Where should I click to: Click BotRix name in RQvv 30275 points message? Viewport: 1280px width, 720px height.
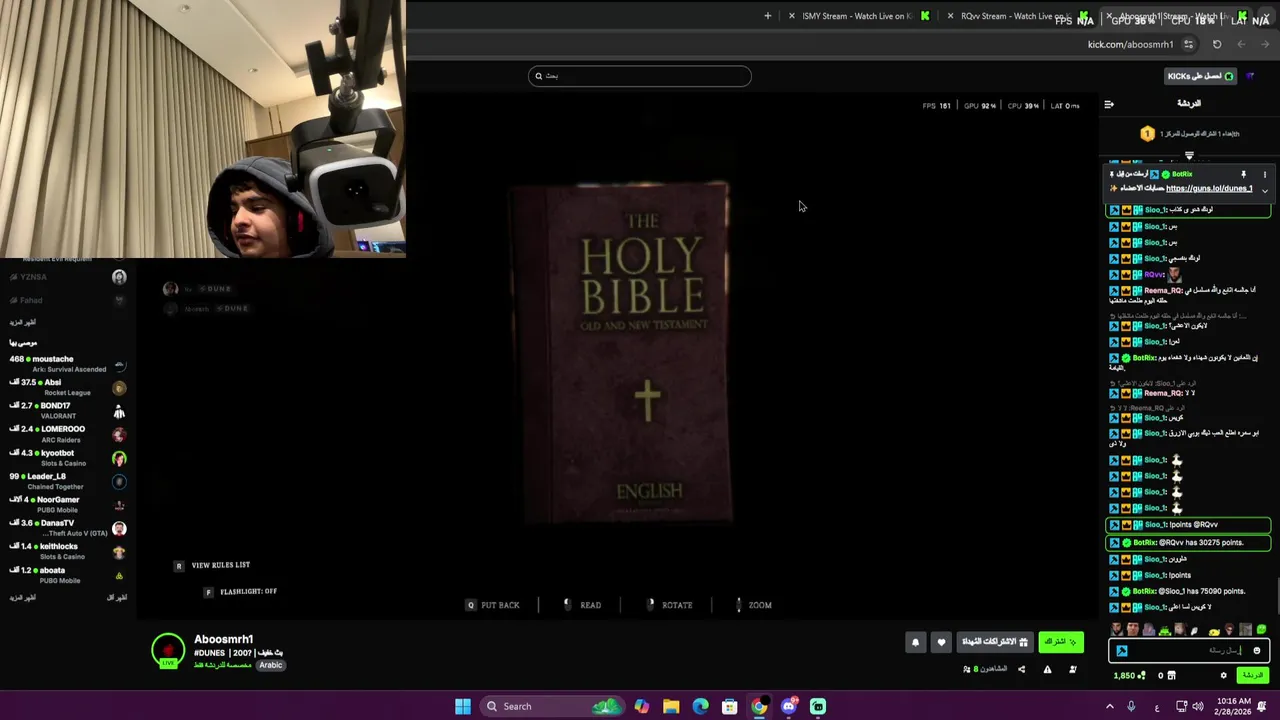pyautogui.click(x=1144, y=543)
